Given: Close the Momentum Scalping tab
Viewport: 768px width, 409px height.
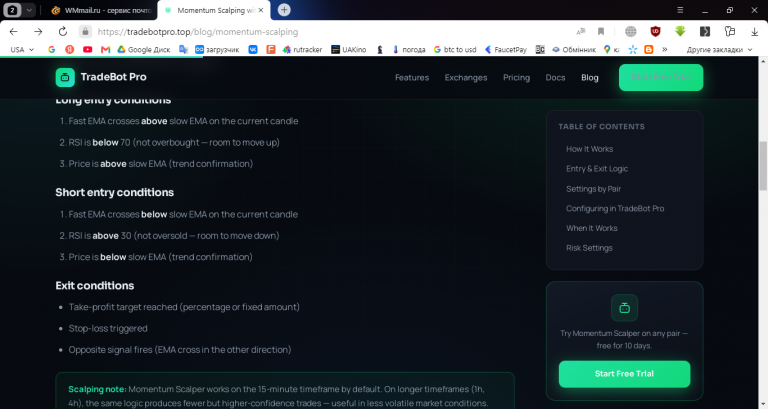Looking at the screenshot, I should coord(261,10).
